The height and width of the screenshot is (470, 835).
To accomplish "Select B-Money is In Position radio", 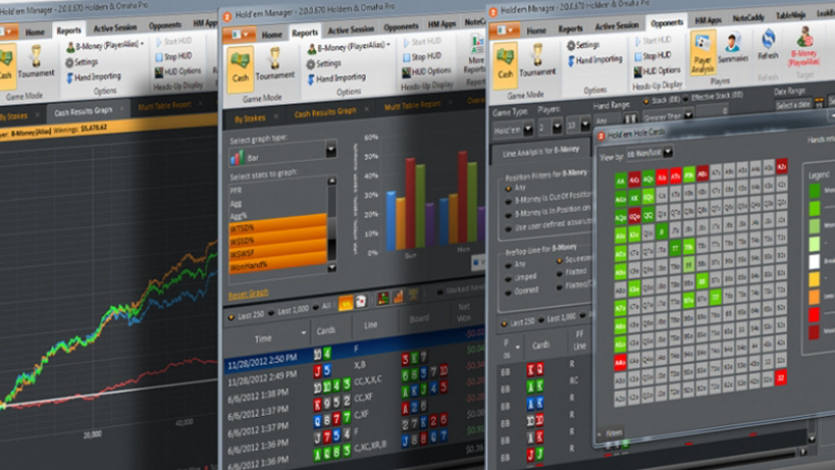I will (508, 215).
